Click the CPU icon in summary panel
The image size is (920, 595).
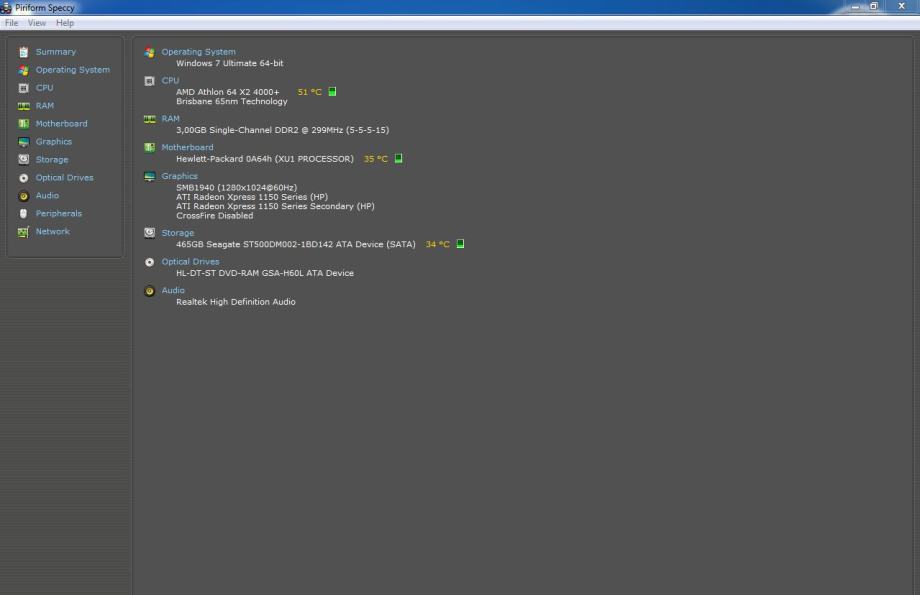tap(150, 81)
